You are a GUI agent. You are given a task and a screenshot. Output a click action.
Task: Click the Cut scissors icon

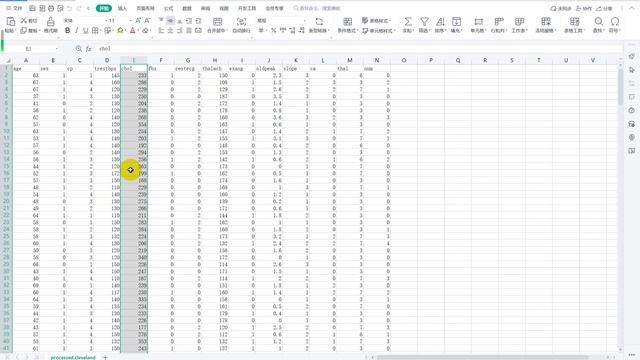(24, 20)
